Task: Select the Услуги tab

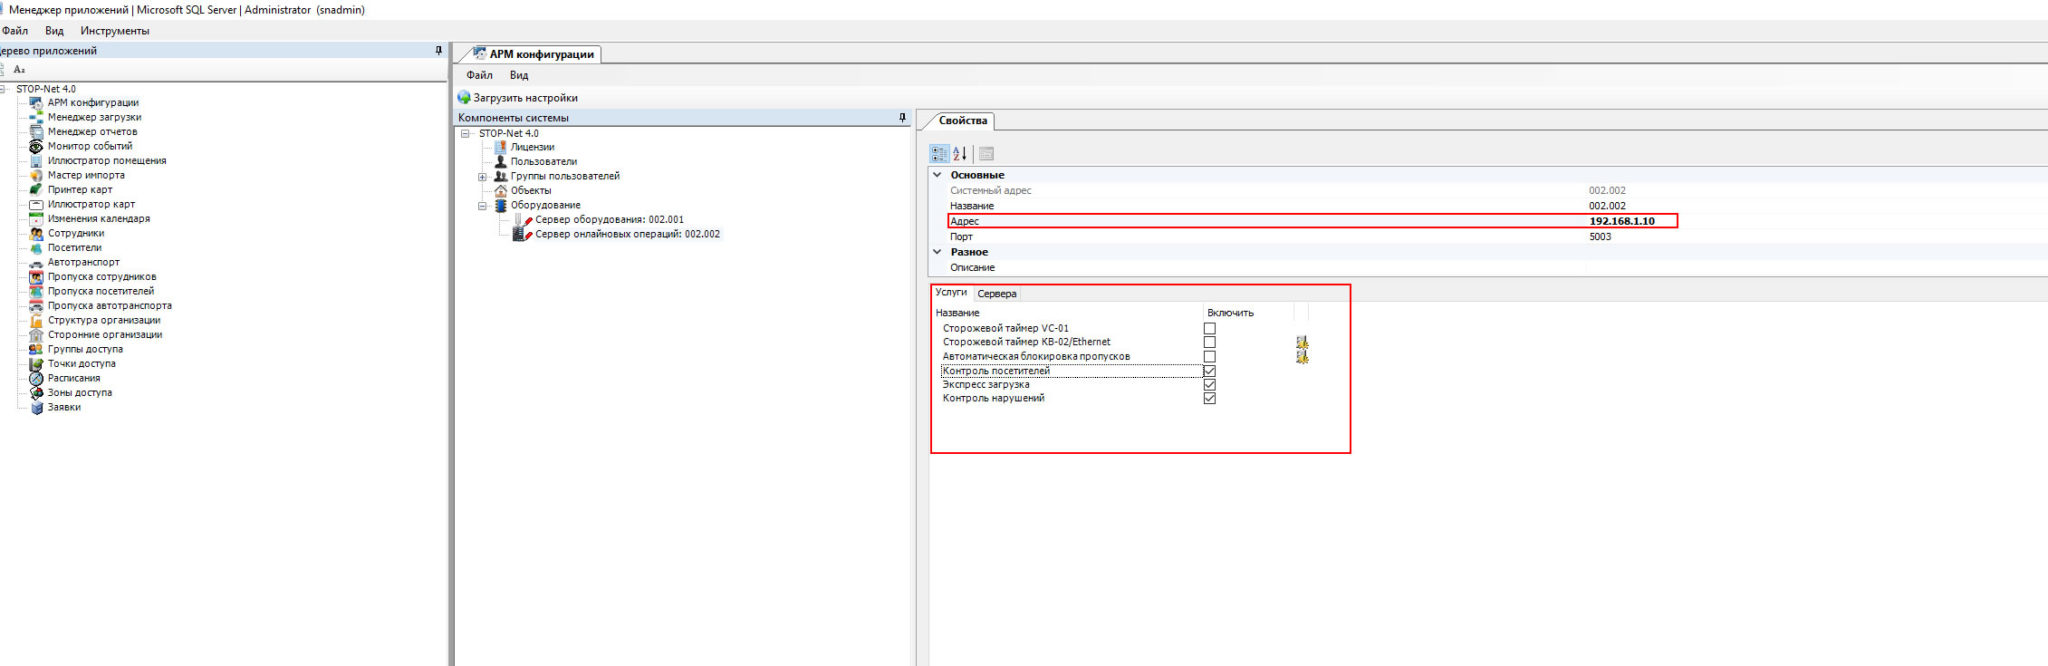Action: point(951,292)
